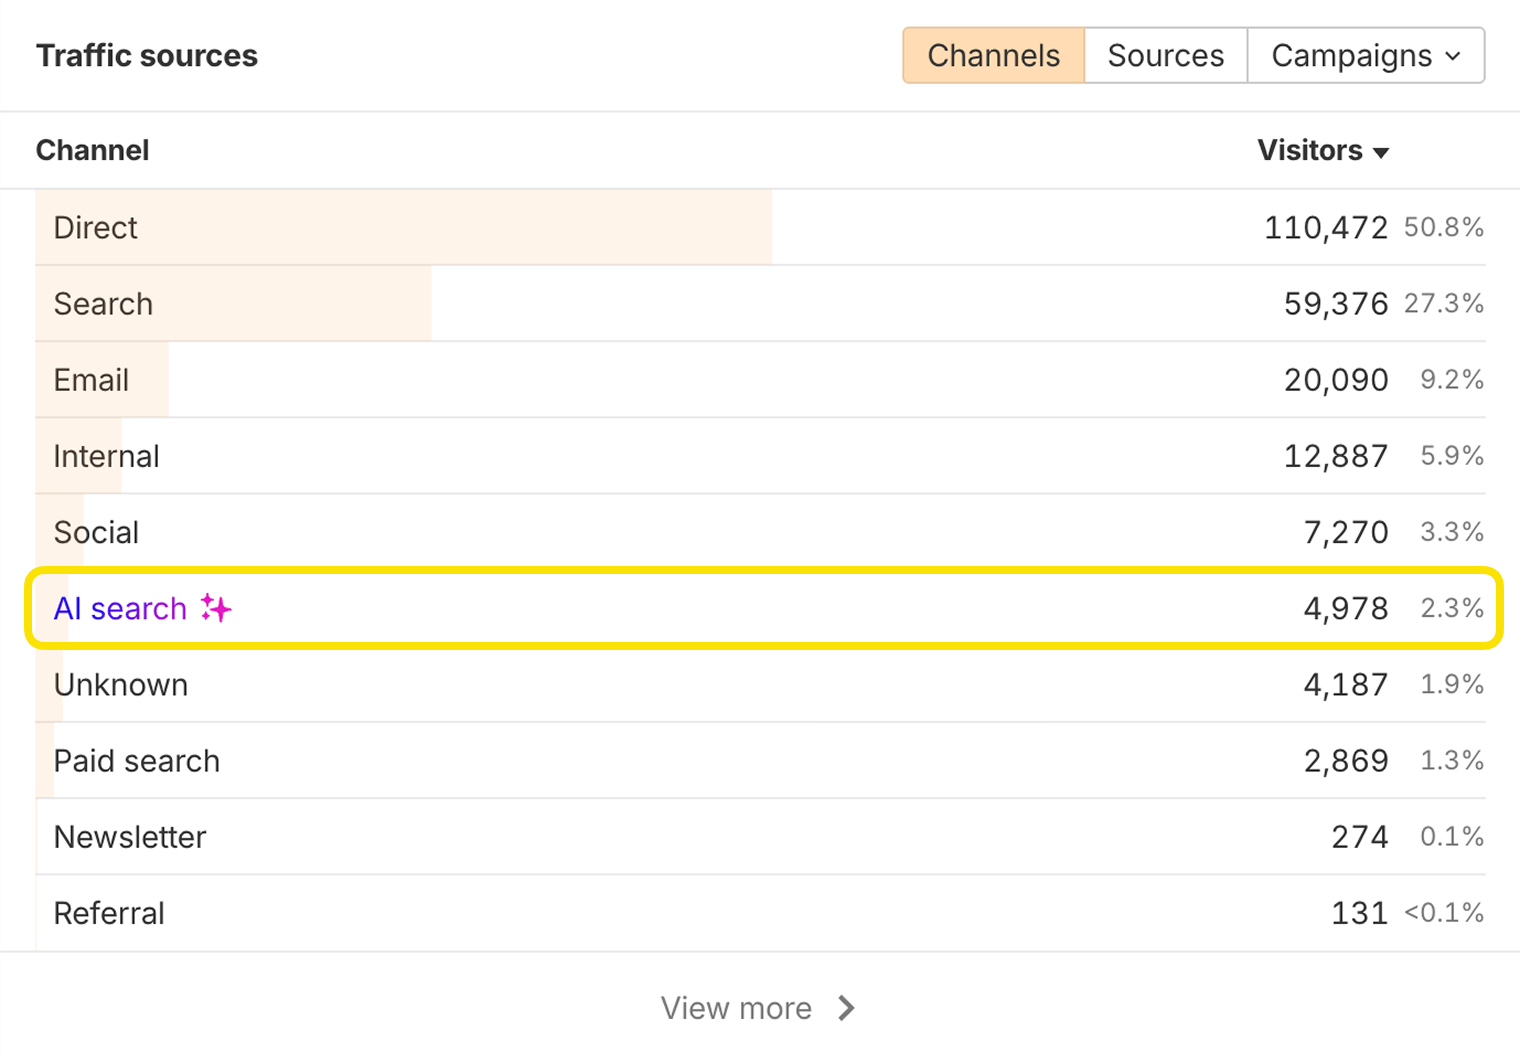Click the View more button
The image size is (1520, 1062).
coord(737,1008)
